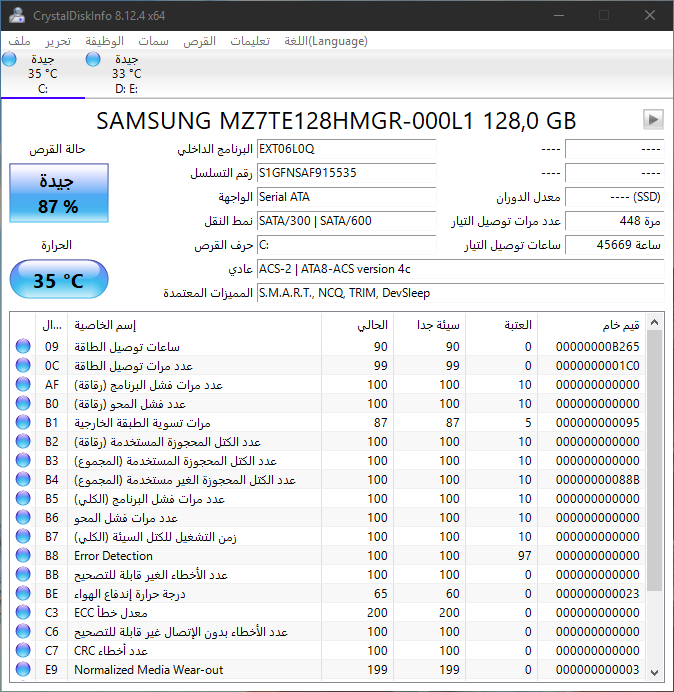
Task: Click the status orb in row BE
Action: [x=23, y=593]
